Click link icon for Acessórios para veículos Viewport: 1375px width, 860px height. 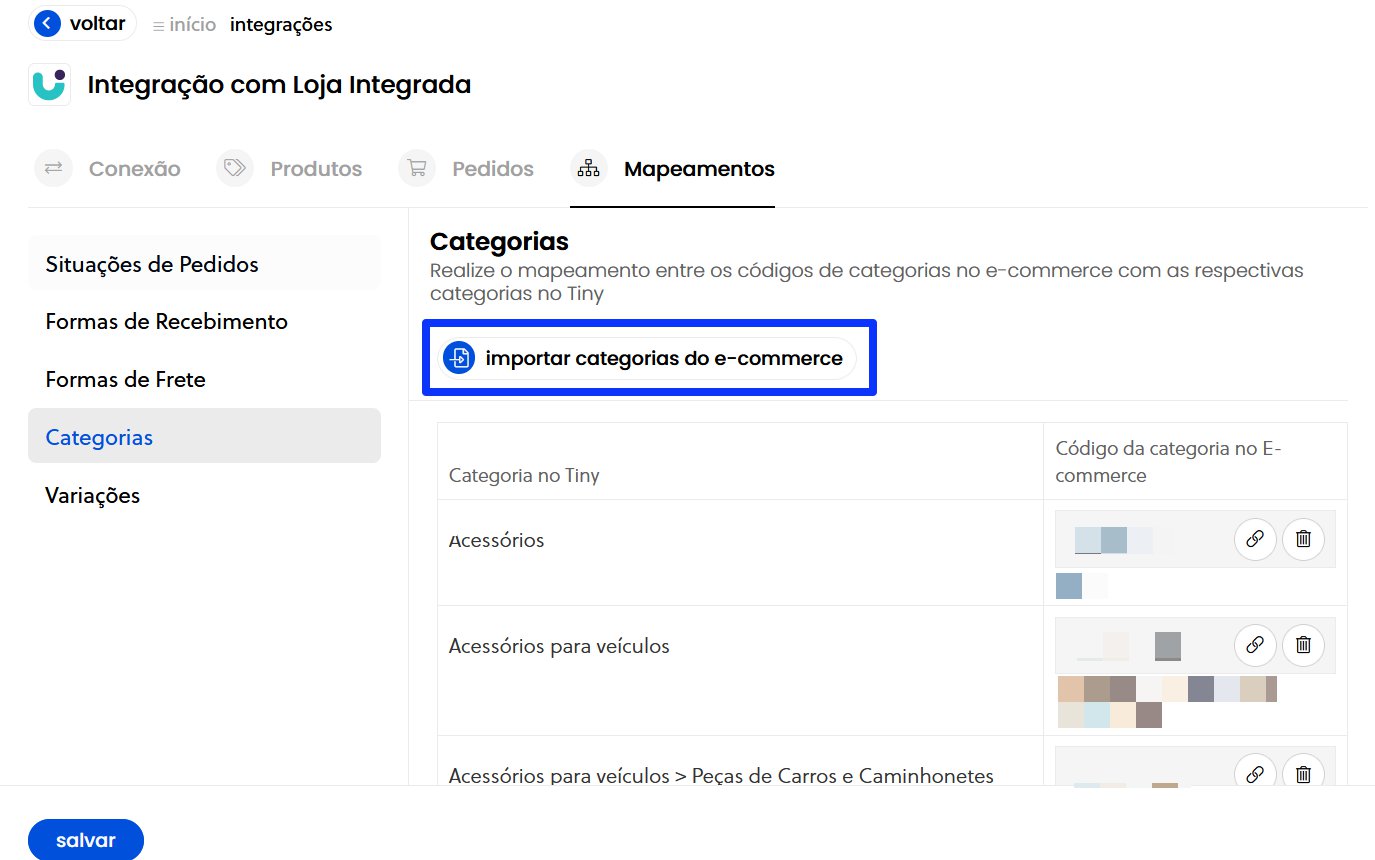[1255, 645]
